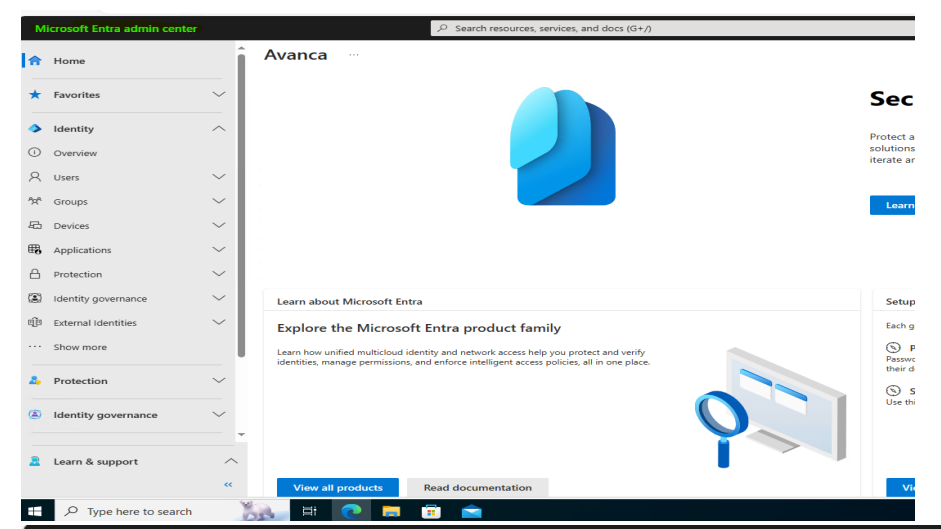Click the padlock icon beside Protection under Identity

click(35, 274)
